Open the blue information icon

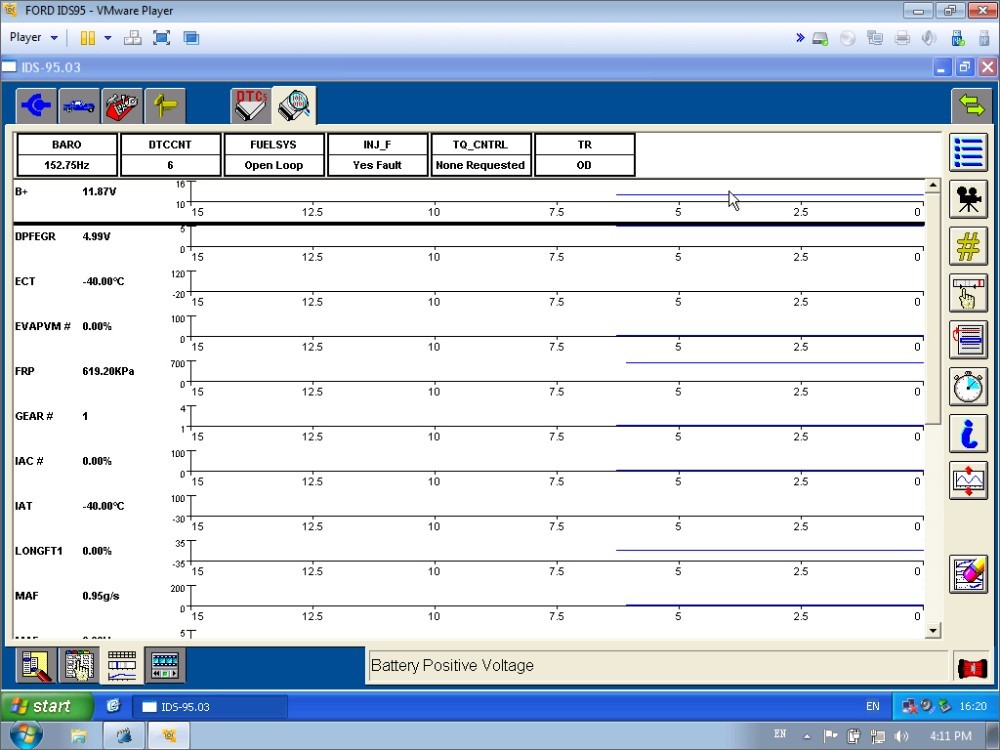(x=968, y=434)
